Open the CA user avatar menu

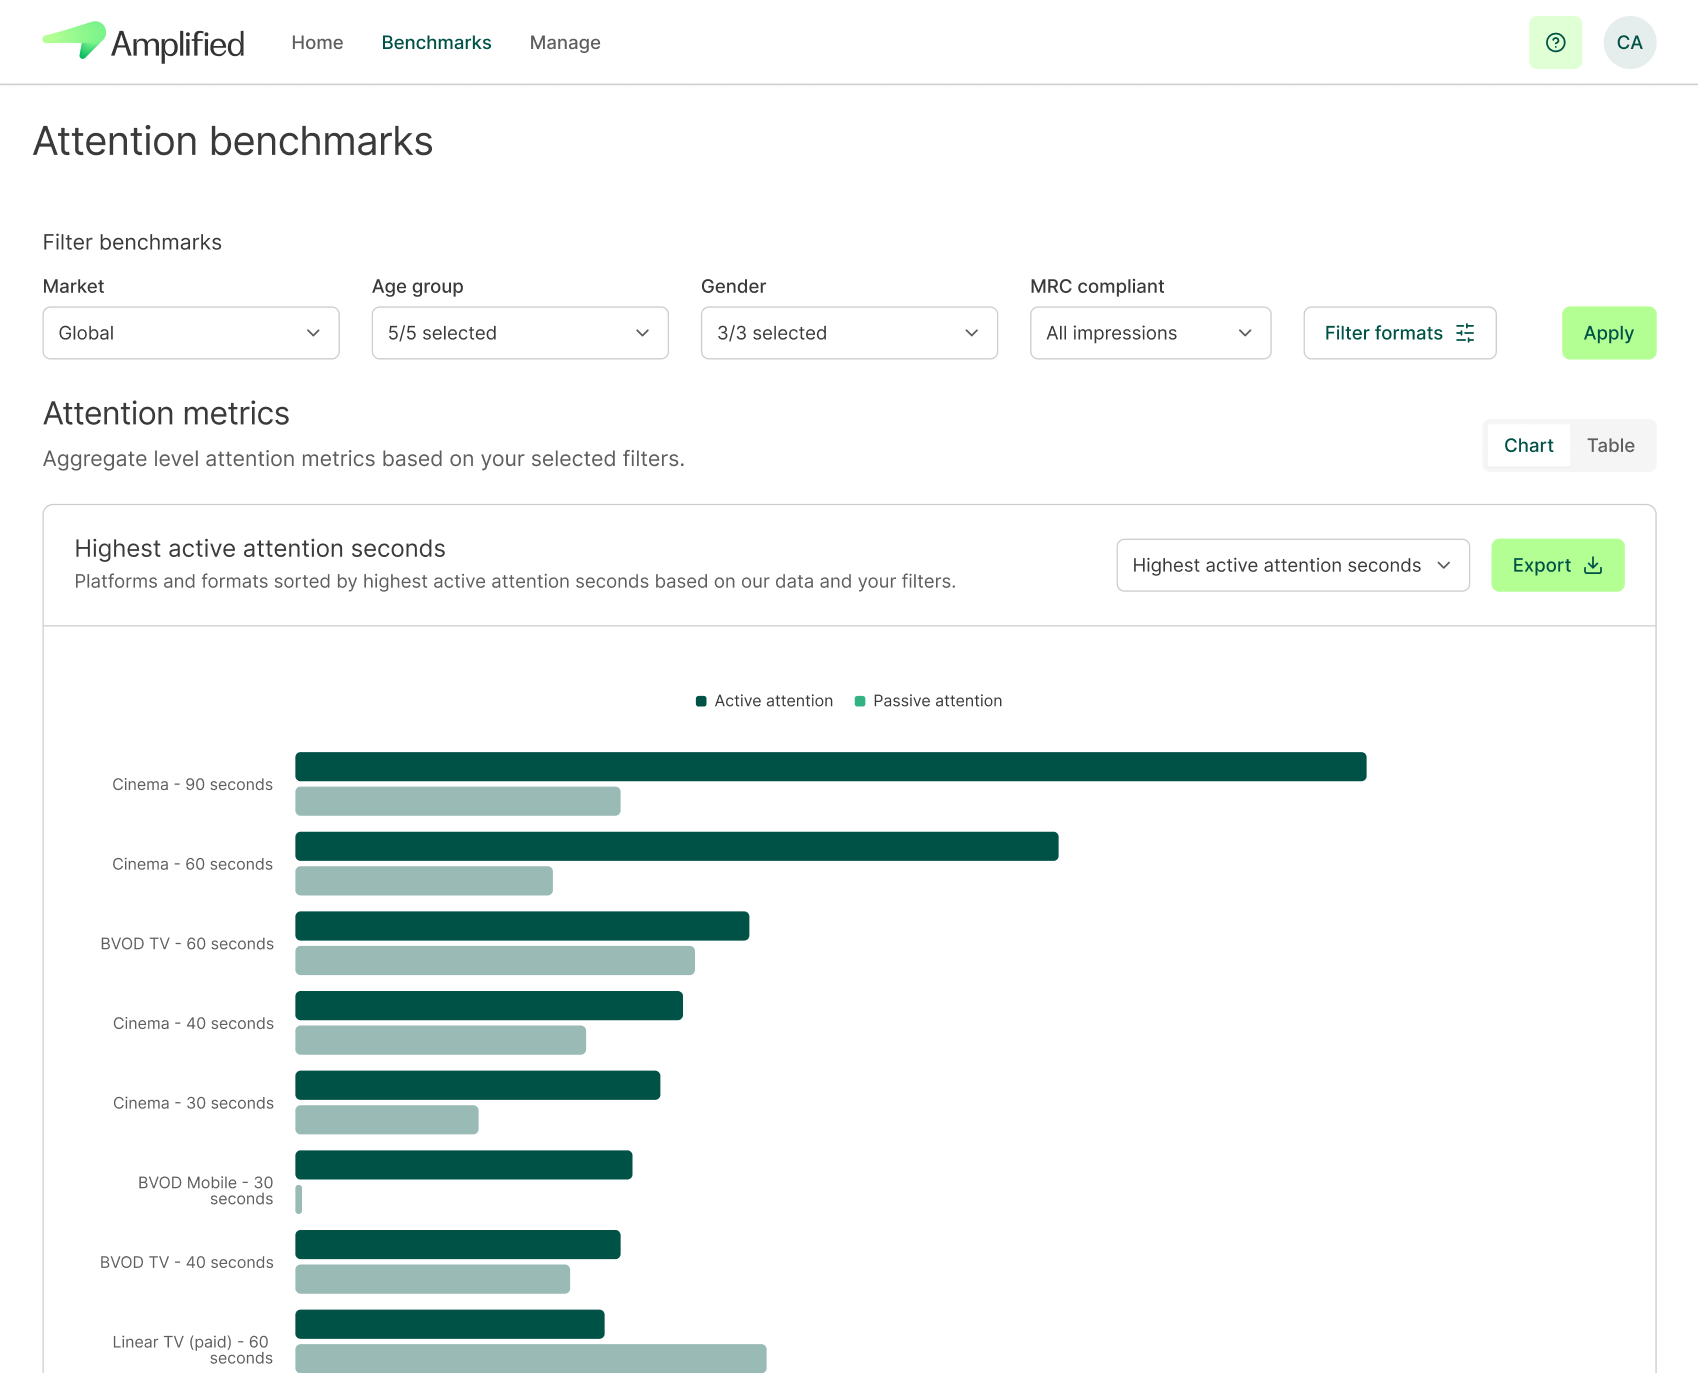coord(1629,42)
